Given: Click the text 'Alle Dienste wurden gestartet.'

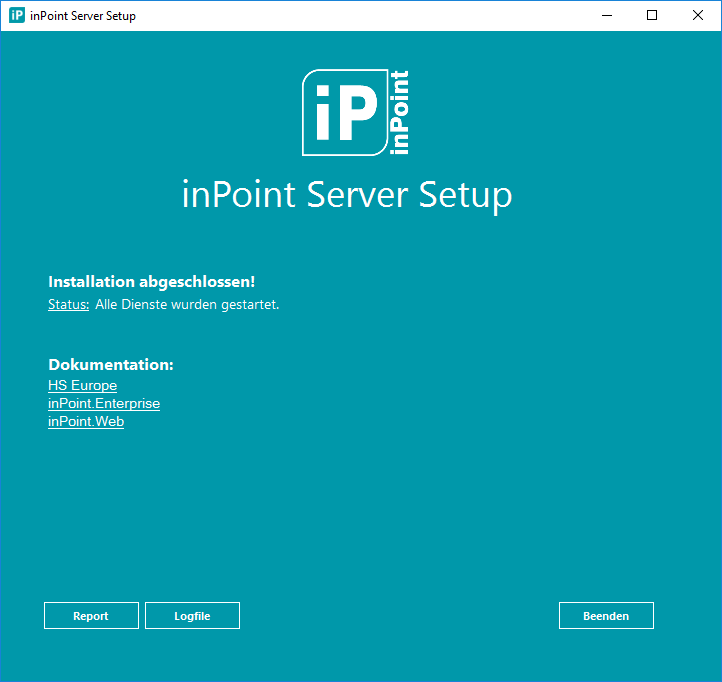Looking at the screenshot, I should pyautogui.click(x=187, y=304).
